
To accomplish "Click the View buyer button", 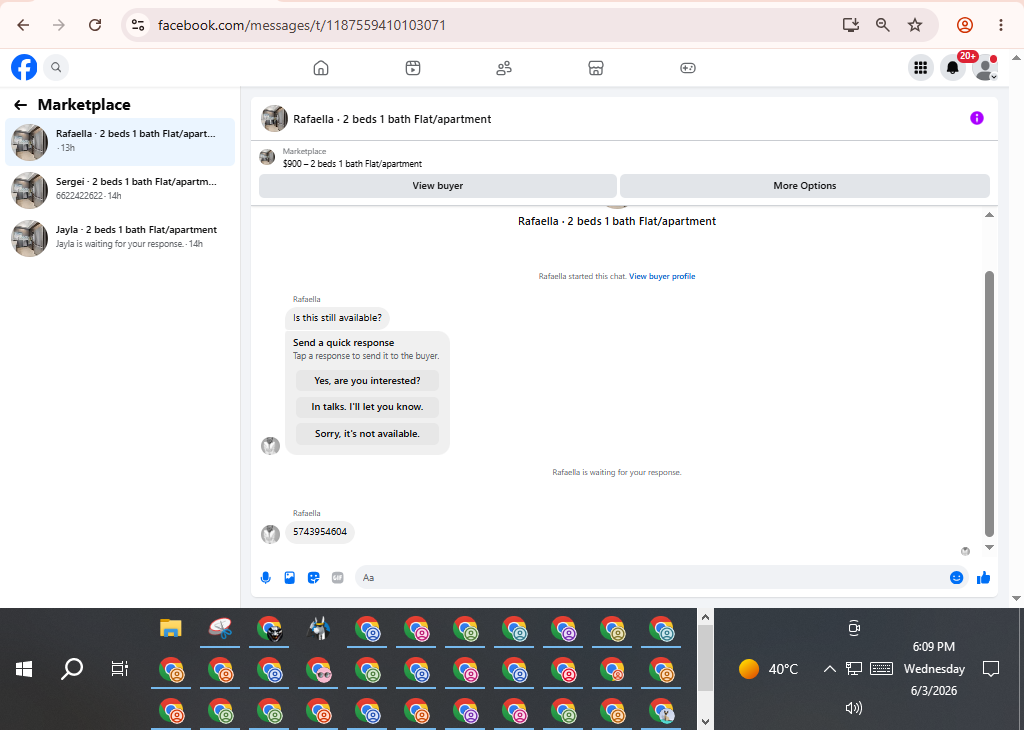I will [x=438, y=185].
